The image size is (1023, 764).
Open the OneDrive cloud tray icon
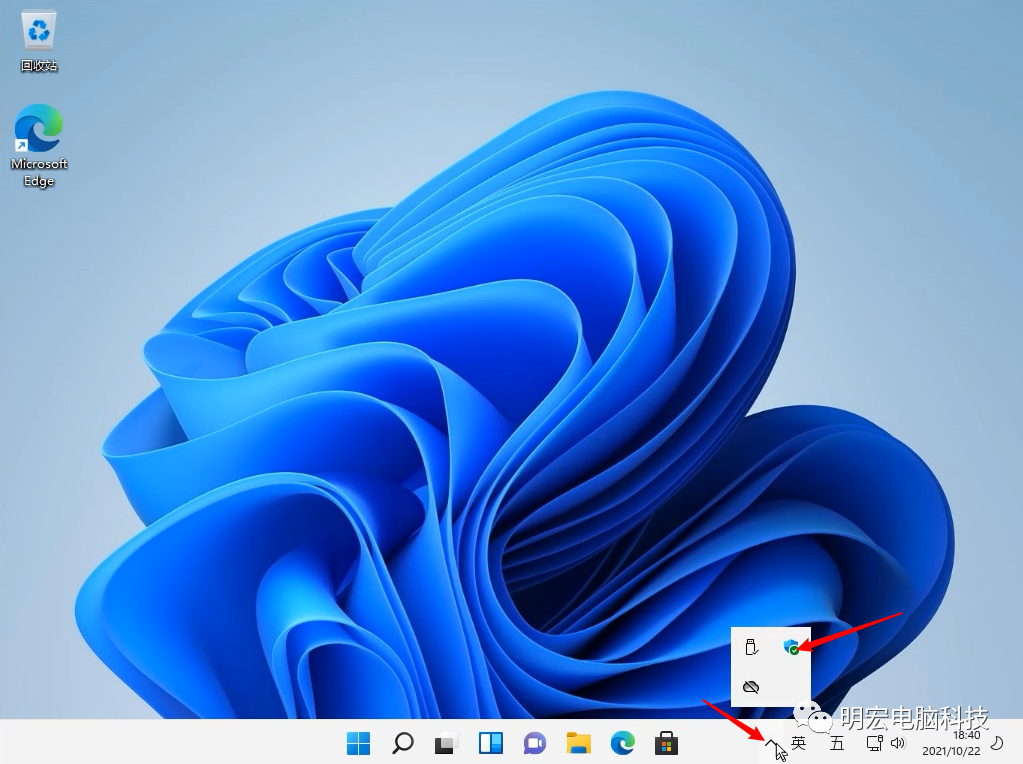coord(752,686)
